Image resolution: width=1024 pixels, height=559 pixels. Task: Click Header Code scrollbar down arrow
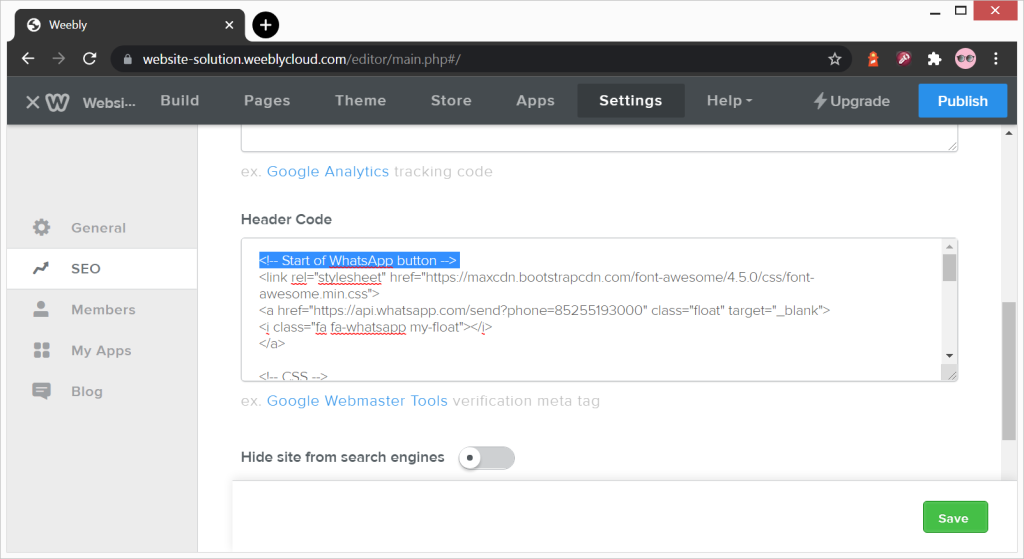[x=950, y=356]
